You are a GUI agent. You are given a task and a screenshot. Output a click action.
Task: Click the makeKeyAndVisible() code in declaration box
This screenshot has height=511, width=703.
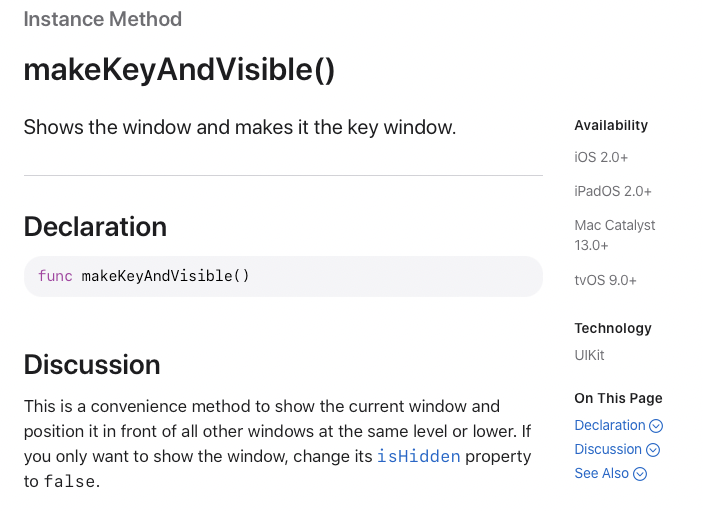click(165, 276)
